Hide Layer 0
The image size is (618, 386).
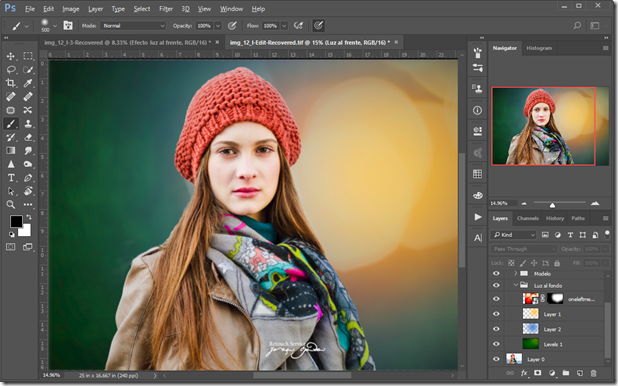[x=496, y=359]
